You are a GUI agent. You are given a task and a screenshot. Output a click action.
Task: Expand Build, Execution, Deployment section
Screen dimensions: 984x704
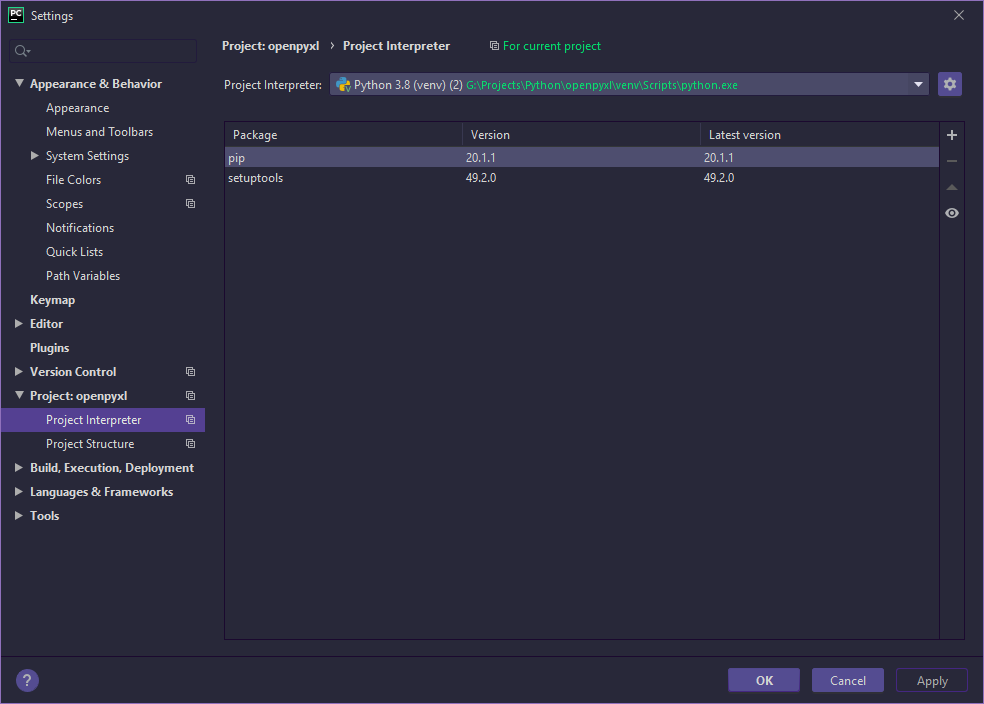[x=19, y=467]
